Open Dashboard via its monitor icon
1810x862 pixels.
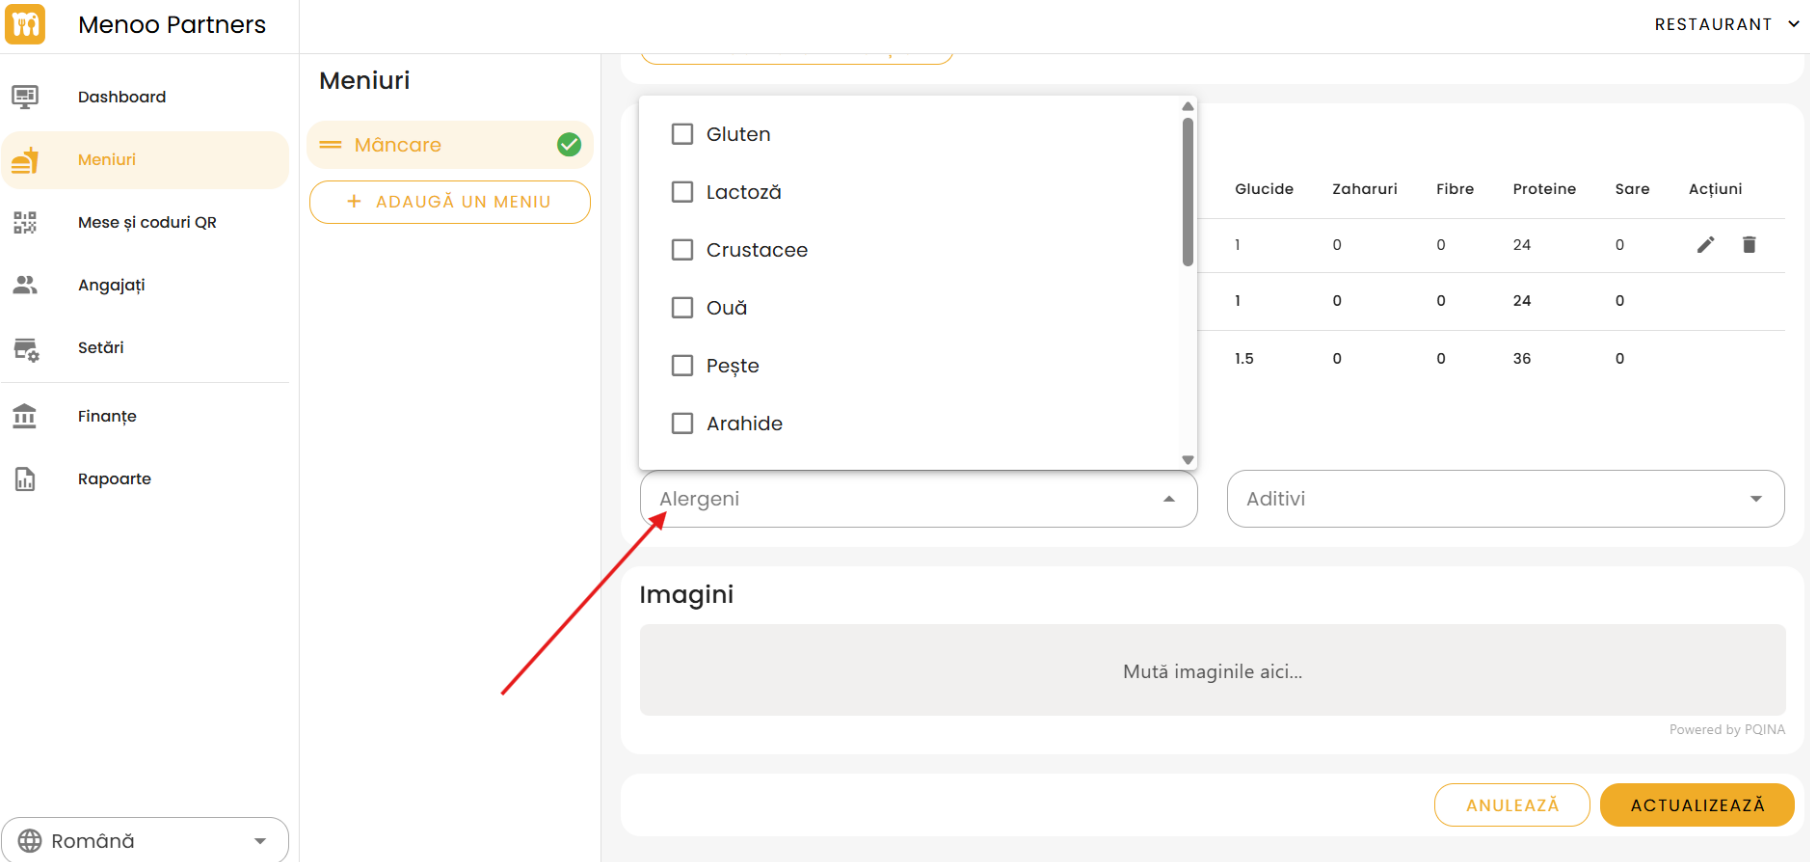click(25, 97)
